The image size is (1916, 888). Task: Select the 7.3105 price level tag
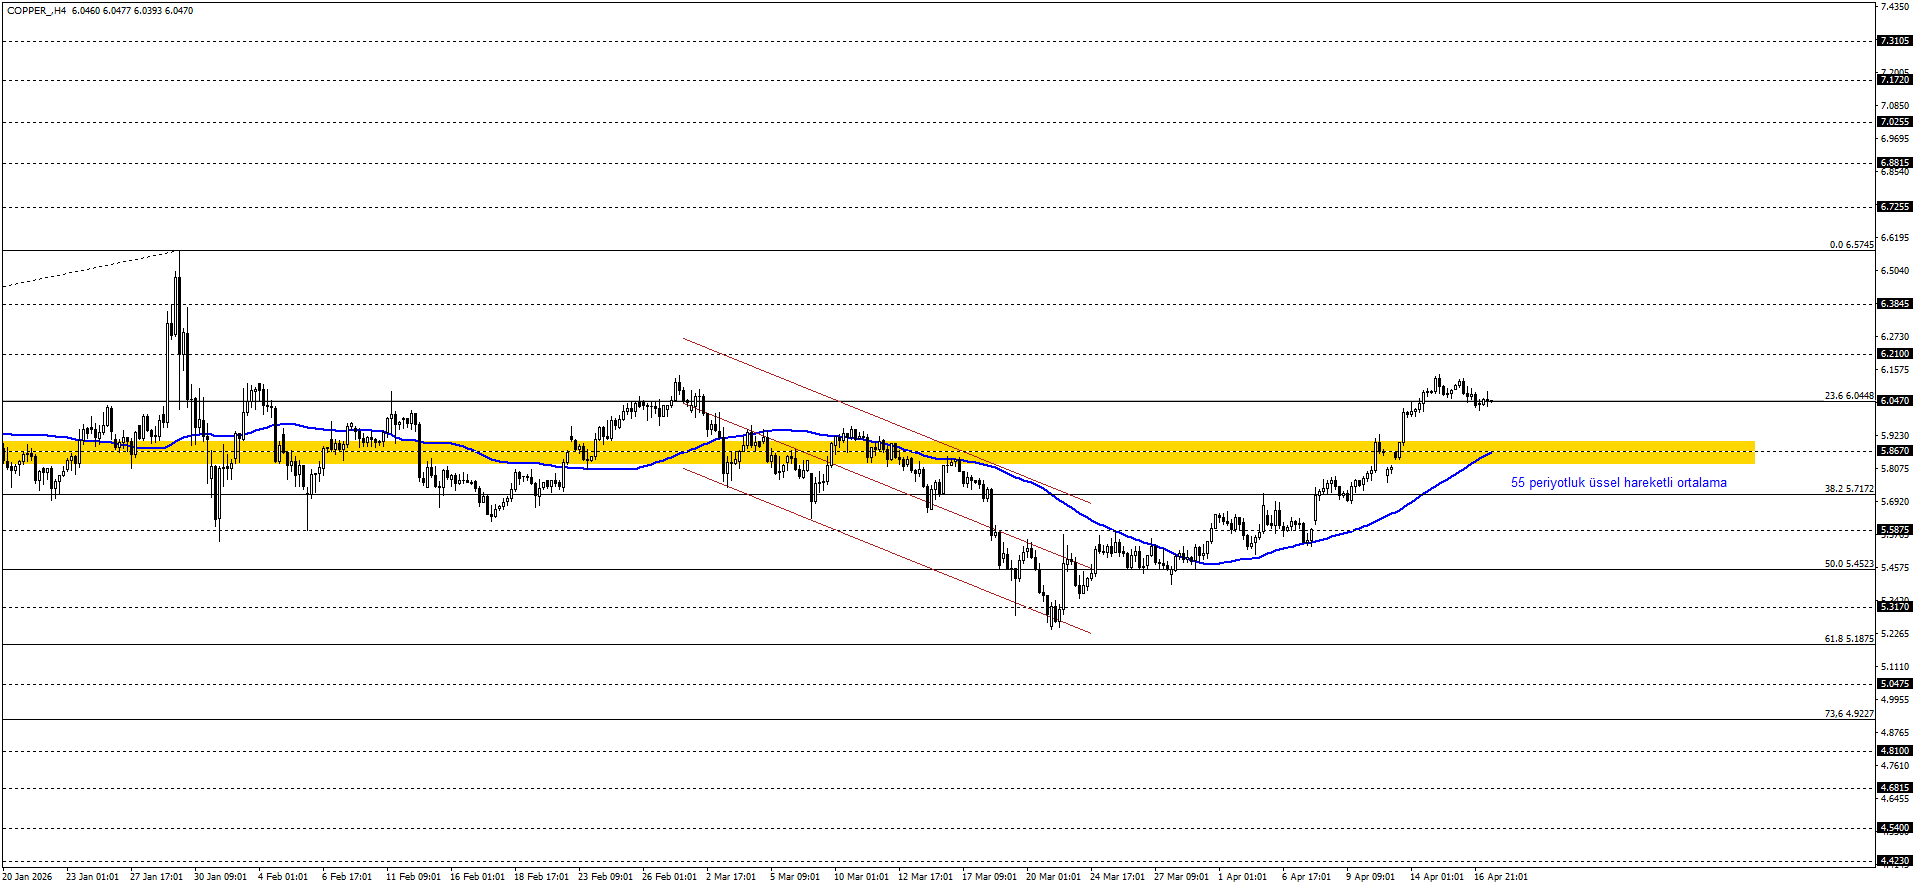[x=1895, y=41]
